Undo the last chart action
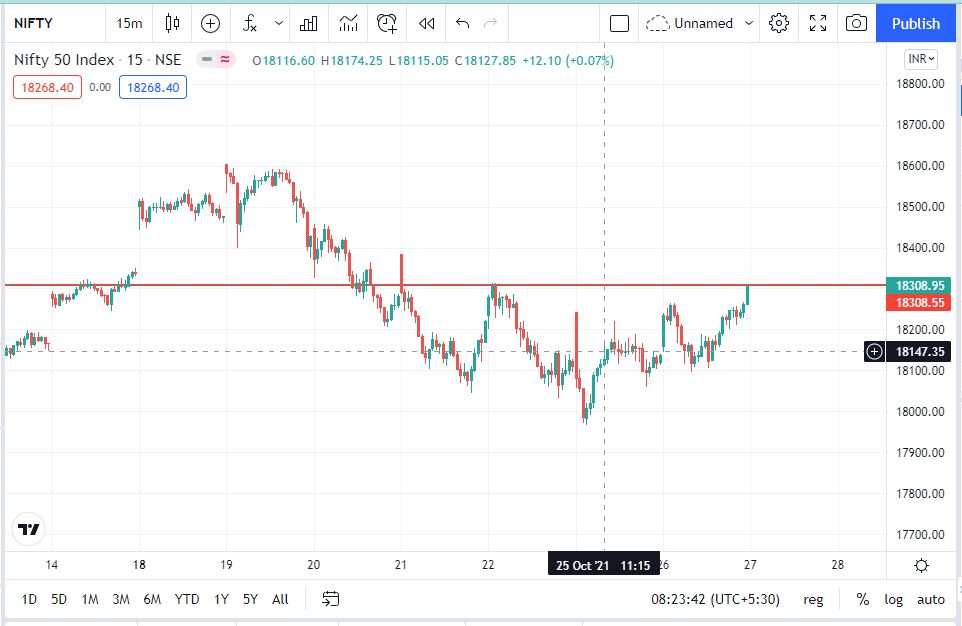 pyautogui.click(x=461, y=23)
